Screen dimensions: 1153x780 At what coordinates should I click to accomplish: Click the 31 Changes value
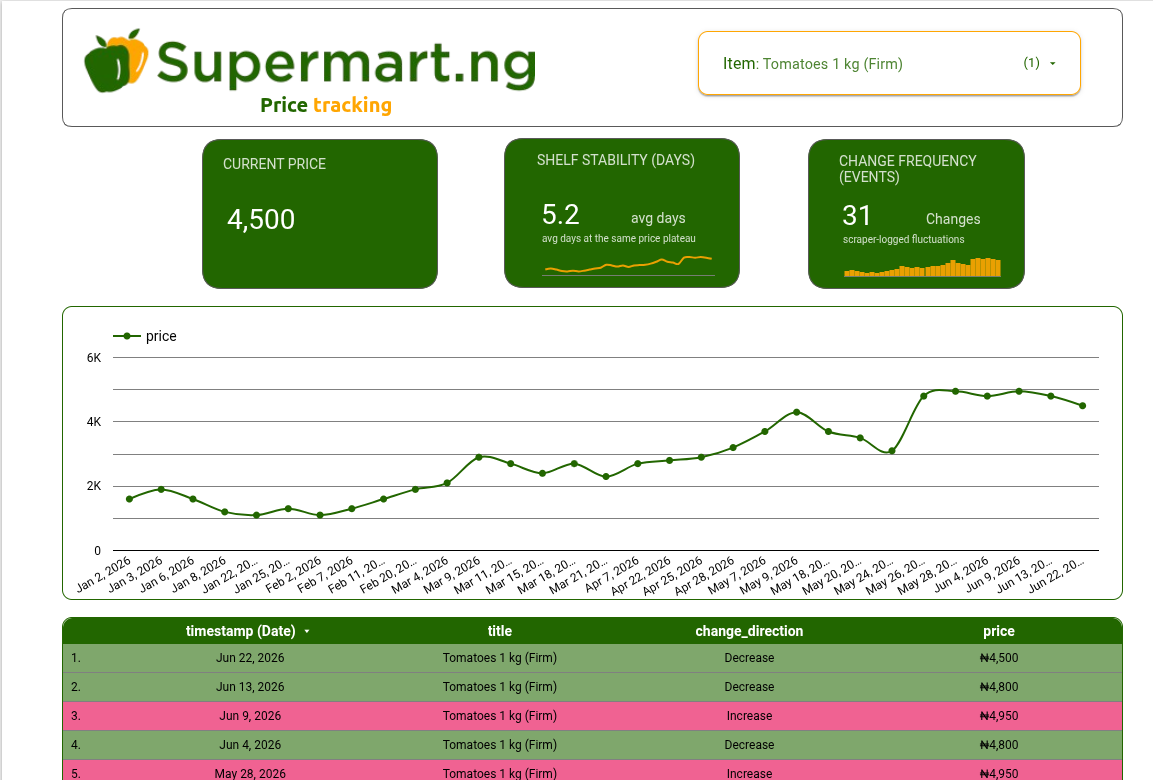(x=857, y=215)
